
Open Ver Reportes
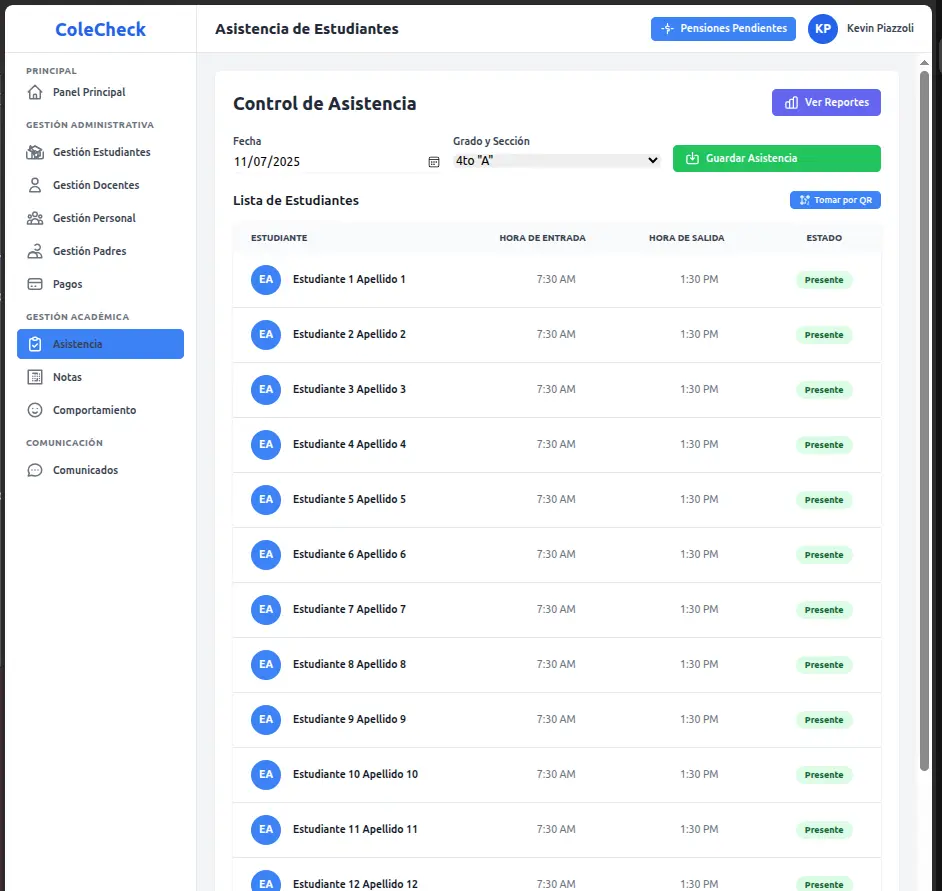826,102
